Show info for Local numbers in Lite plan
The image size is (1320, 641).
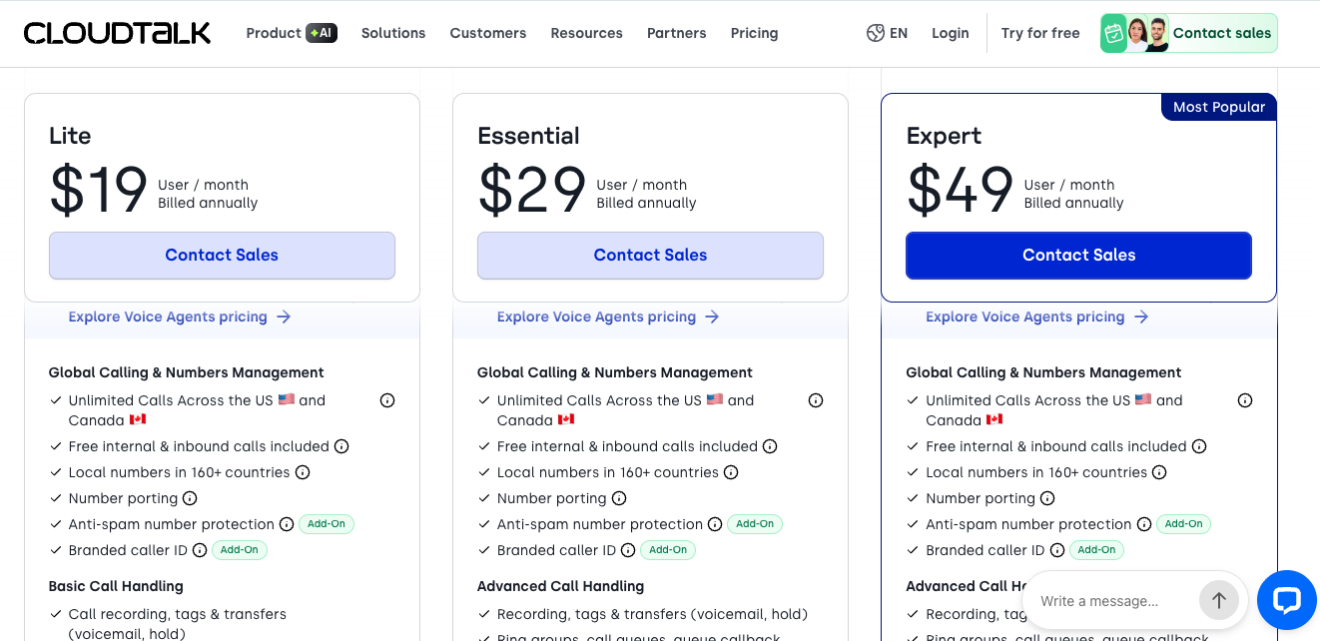pyautogui.click(x=302, y=472)
